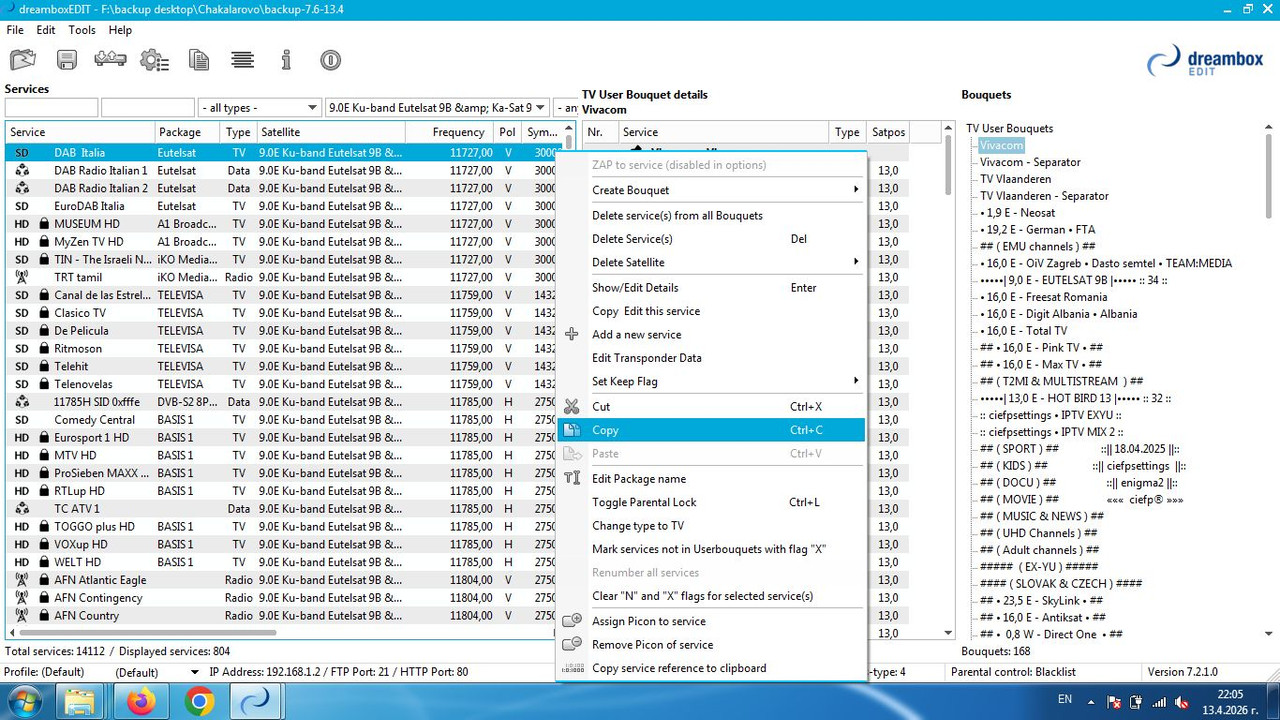Click the open folder toolbar icon
Screen dimensions: 1280x720
(x=22, y=60)
